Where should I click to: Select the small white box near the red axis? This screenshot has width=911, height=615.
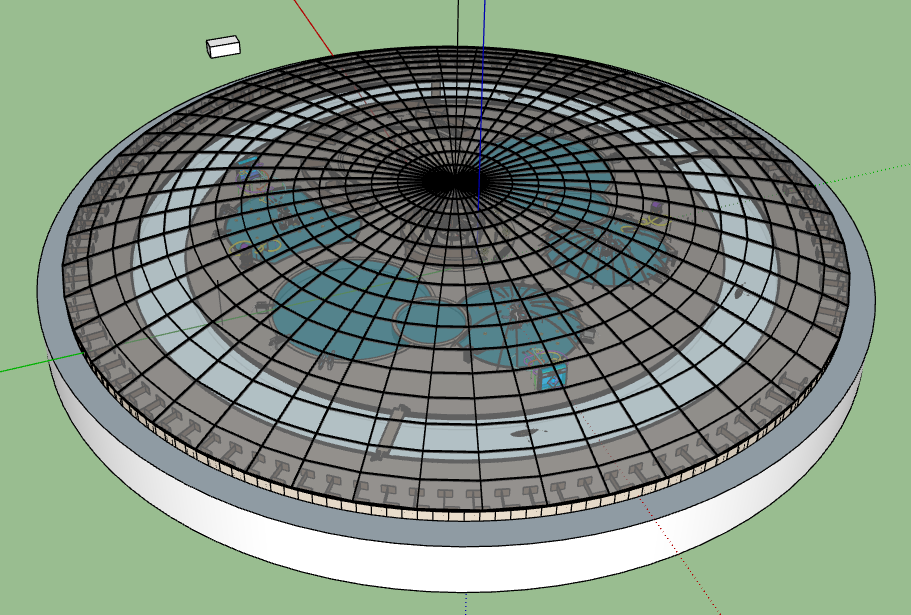tap(223, 46)
